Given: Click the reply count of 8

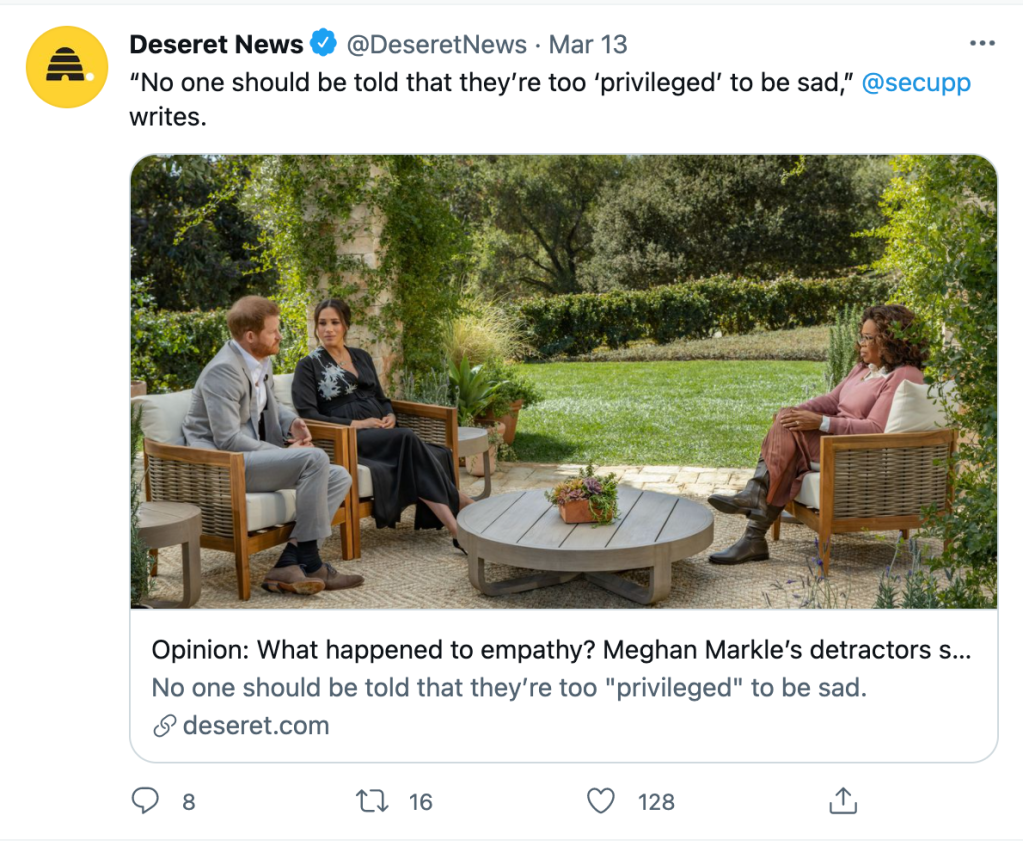Looking at the screenshot, I should click(188, 802).
